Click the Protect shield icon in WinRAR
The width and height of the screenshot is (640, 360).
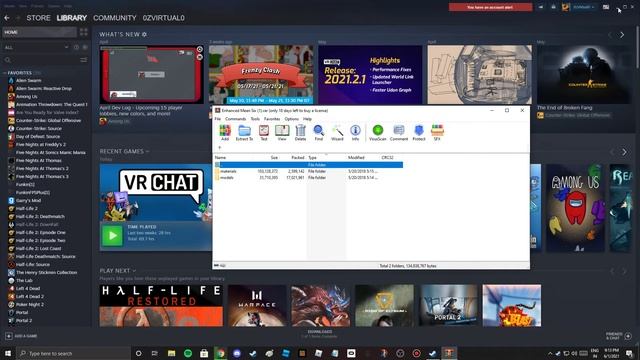click(x=419, y=133)
